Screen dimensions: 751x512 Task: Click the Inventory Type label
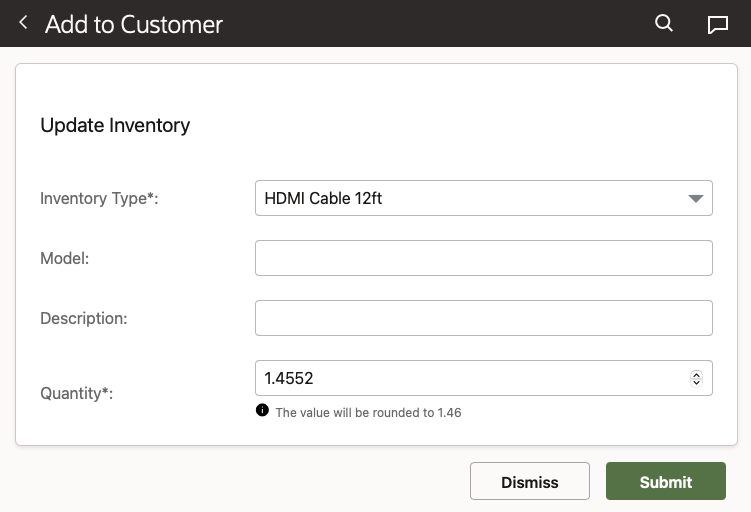pyautogui.click(x=99, y=198)
